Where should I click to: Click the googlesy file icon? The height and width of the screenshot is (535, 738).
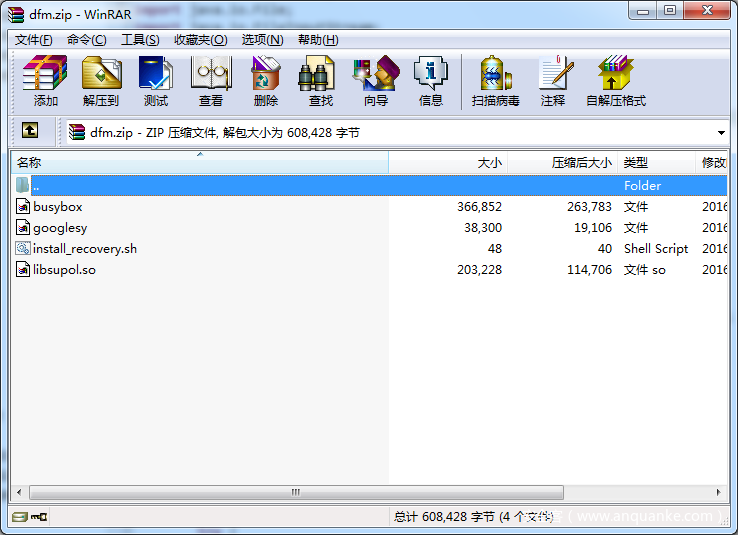coord(23,228)
